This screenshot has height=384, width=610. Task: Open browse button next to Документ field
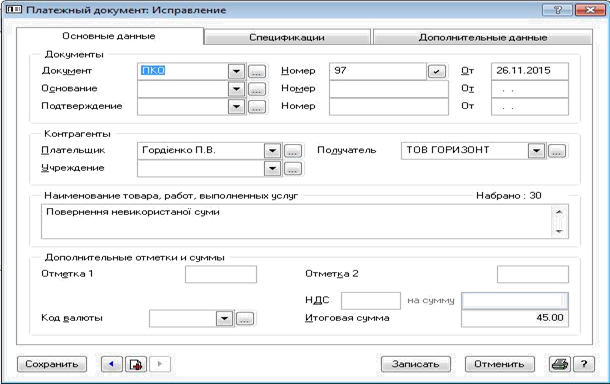[256, 72]
